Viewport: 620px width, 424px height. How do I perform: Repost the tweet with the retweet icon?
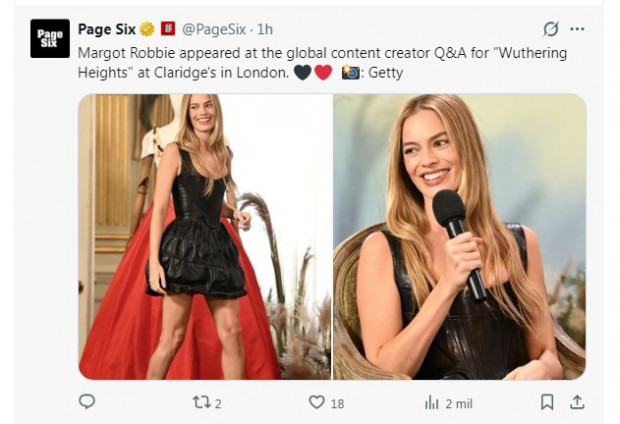click(201, 402)
